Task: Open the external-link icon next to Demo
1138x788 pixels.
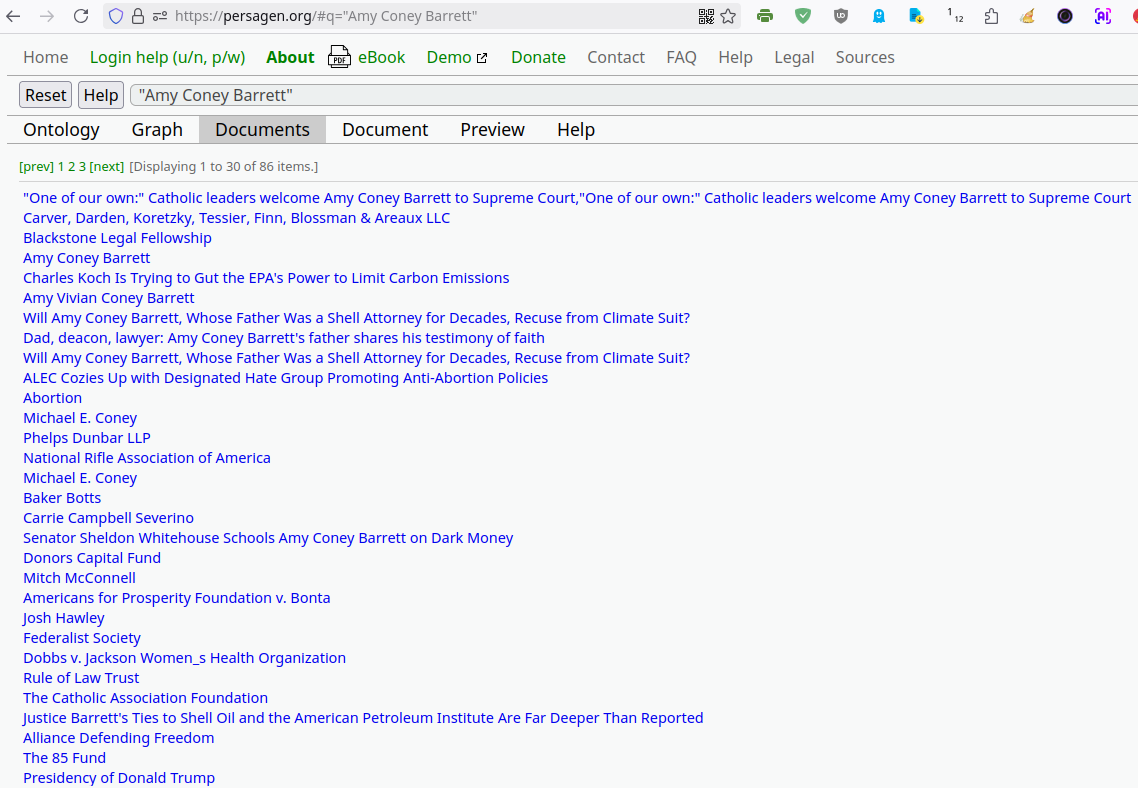Action: pyautogui.click(x=482, y=58)
